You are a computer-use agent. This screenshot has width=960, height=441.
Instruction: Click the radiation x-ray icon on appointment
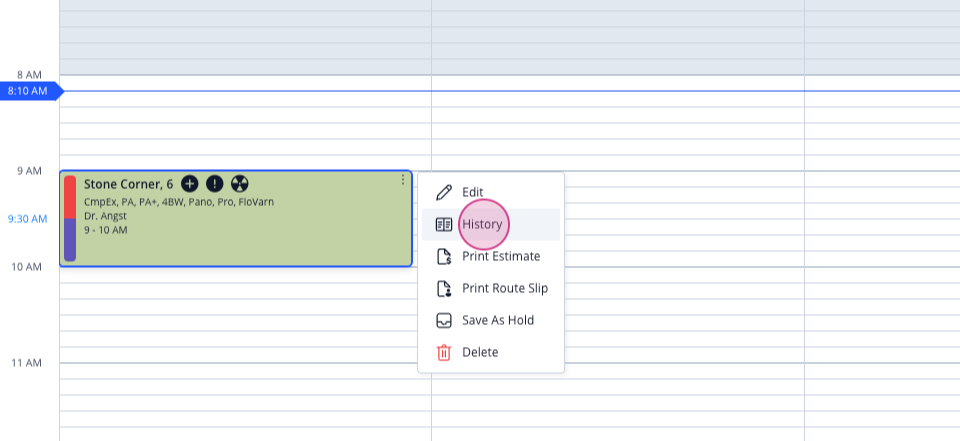[x=239, y=183]
